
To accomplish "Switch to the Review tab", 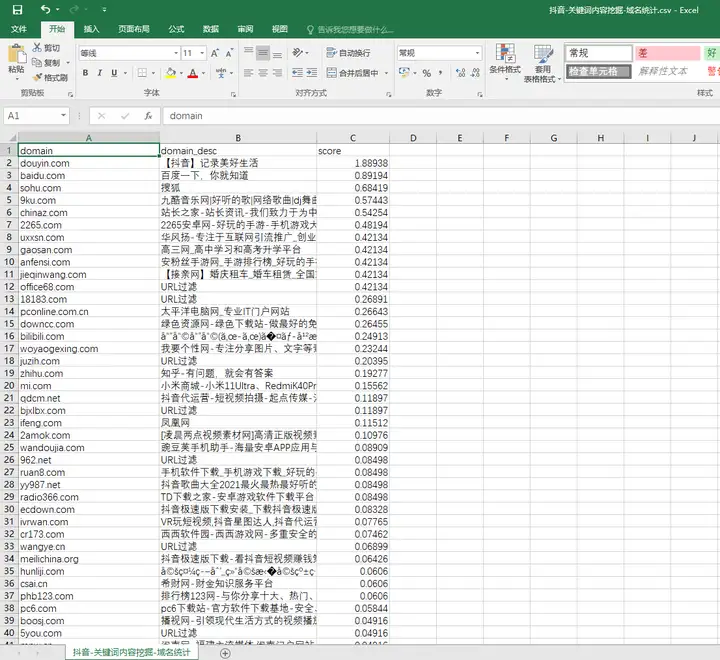I will pyautogui.click(x=245, y=29).
